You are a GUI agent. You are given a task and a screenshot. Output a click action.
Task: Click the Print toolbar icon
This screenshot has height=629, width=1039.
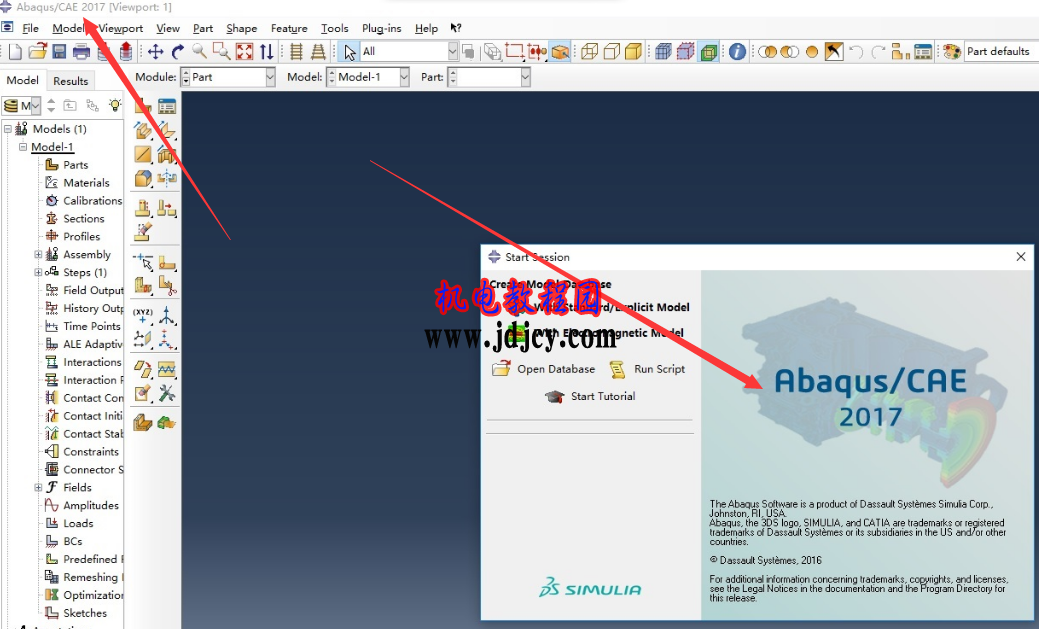coord(82,51)
